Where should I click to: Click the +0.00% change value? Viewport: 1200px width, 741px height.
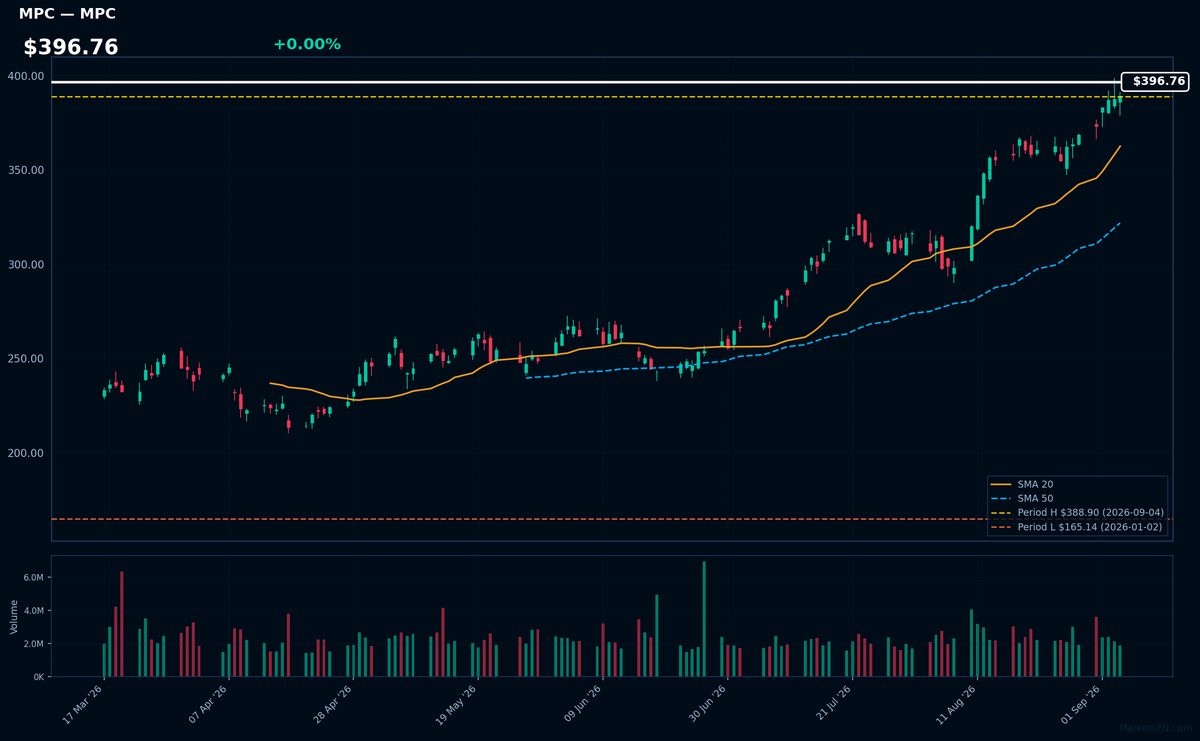click(307, 44)
